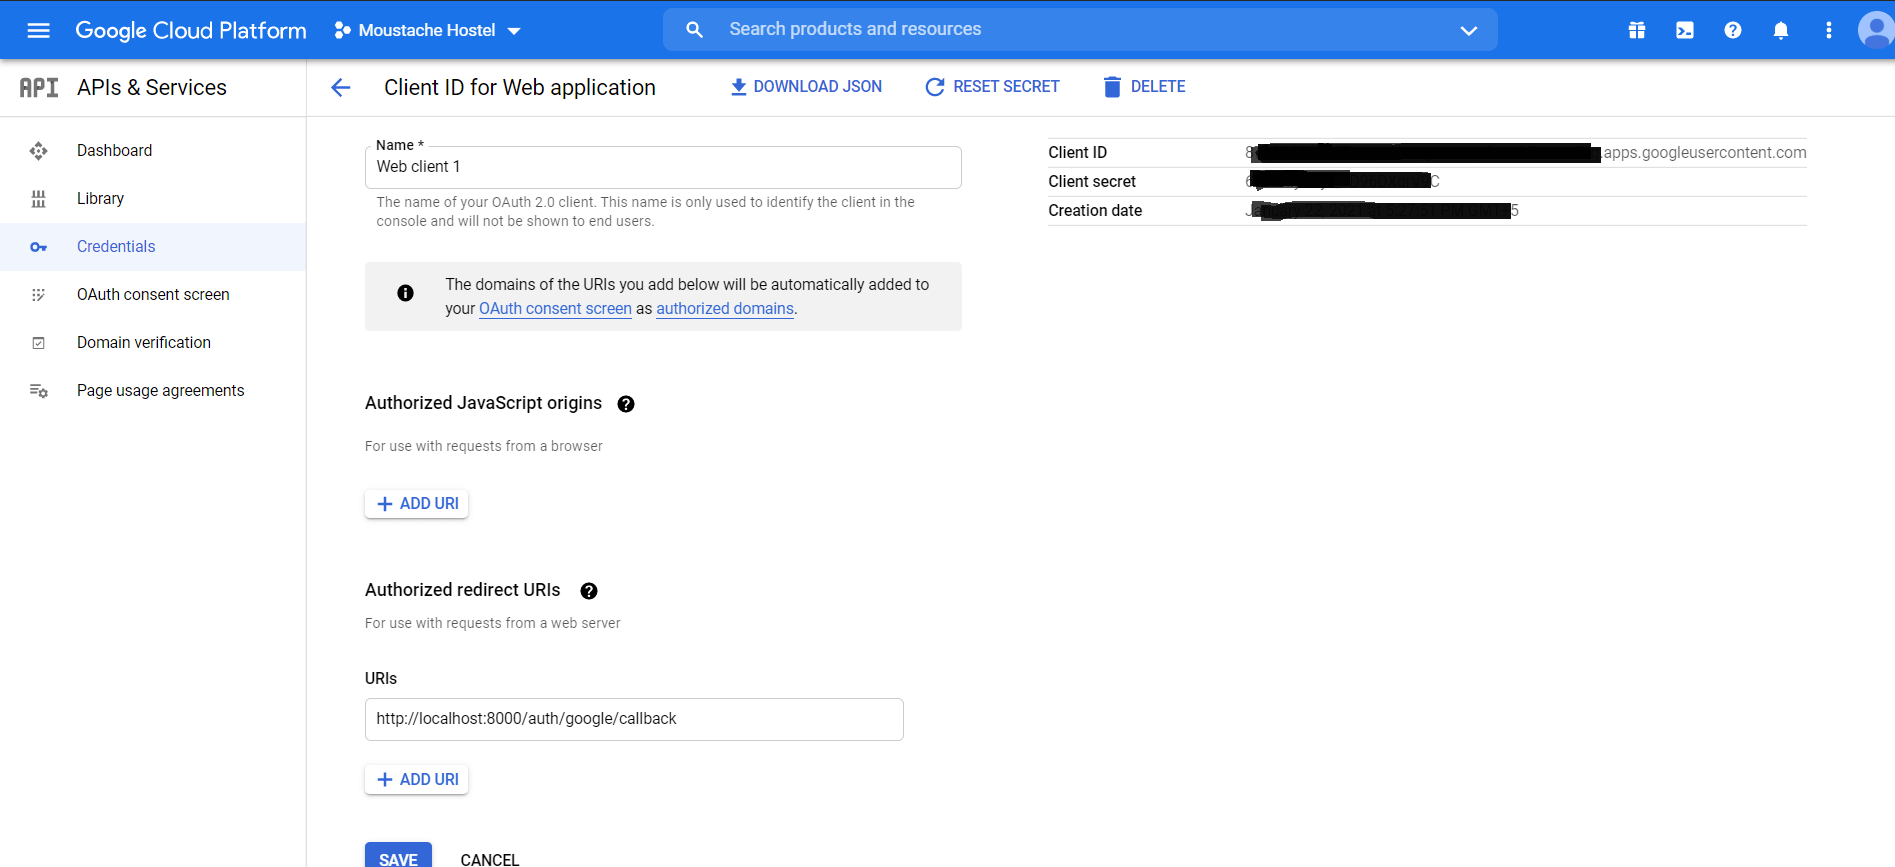Activate Cloud Shell terminal icon
This screenshot has height=867, width=1895.
tap(1685, 30)
